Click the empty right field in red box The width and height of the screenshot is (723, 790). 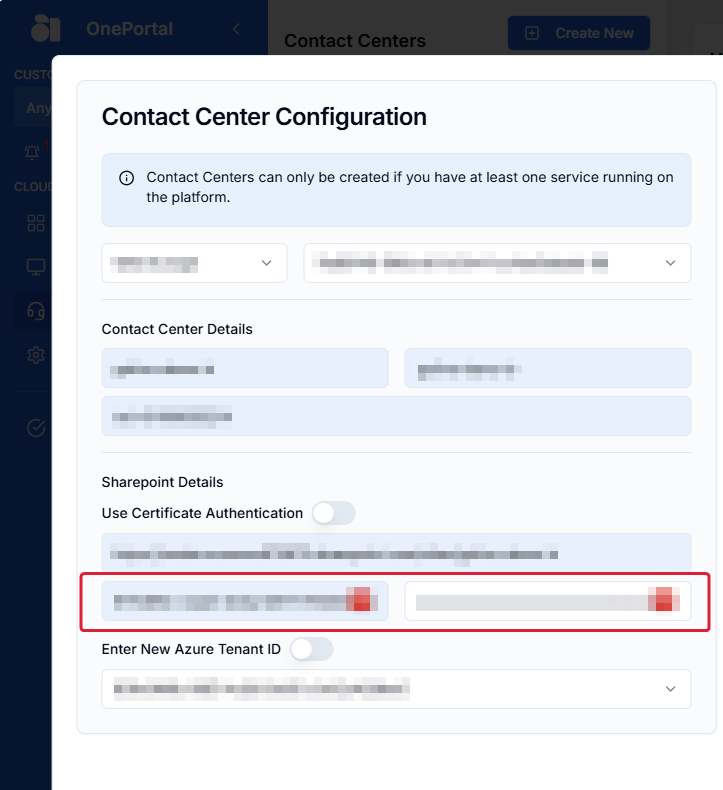pyautogui.click(x=548, y=601)
